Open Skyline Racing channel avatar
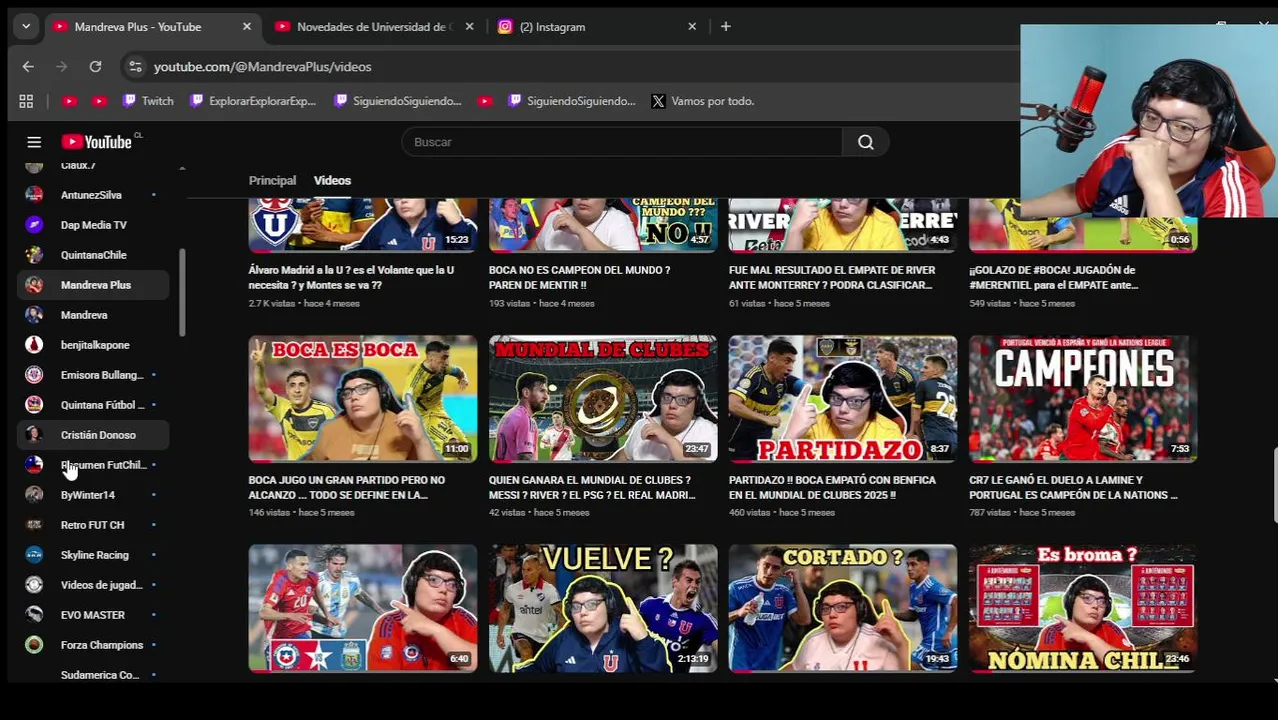This screenshot has width=1278, height=720. 34,555
